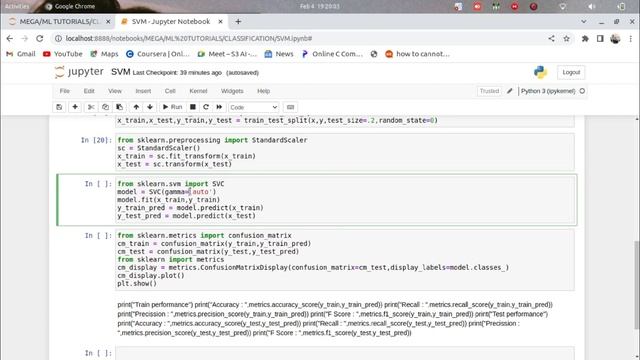Save notebook with the floppy disk icon
The height and width of the screenshot is (360, 640).
59,107
